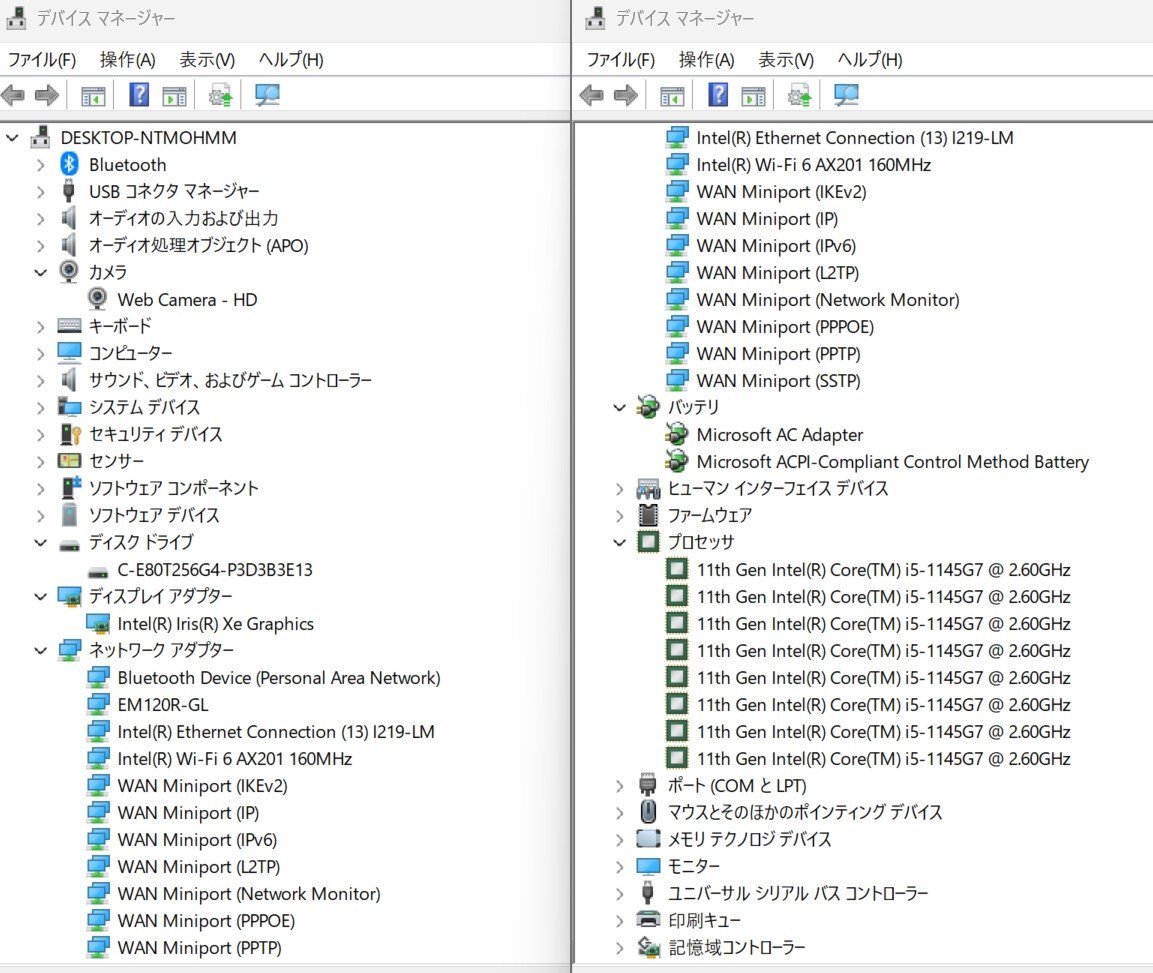The image size is (1153, 973).
Task: Expand the ポート (COM と LPT) category
Action: [619, 785]
